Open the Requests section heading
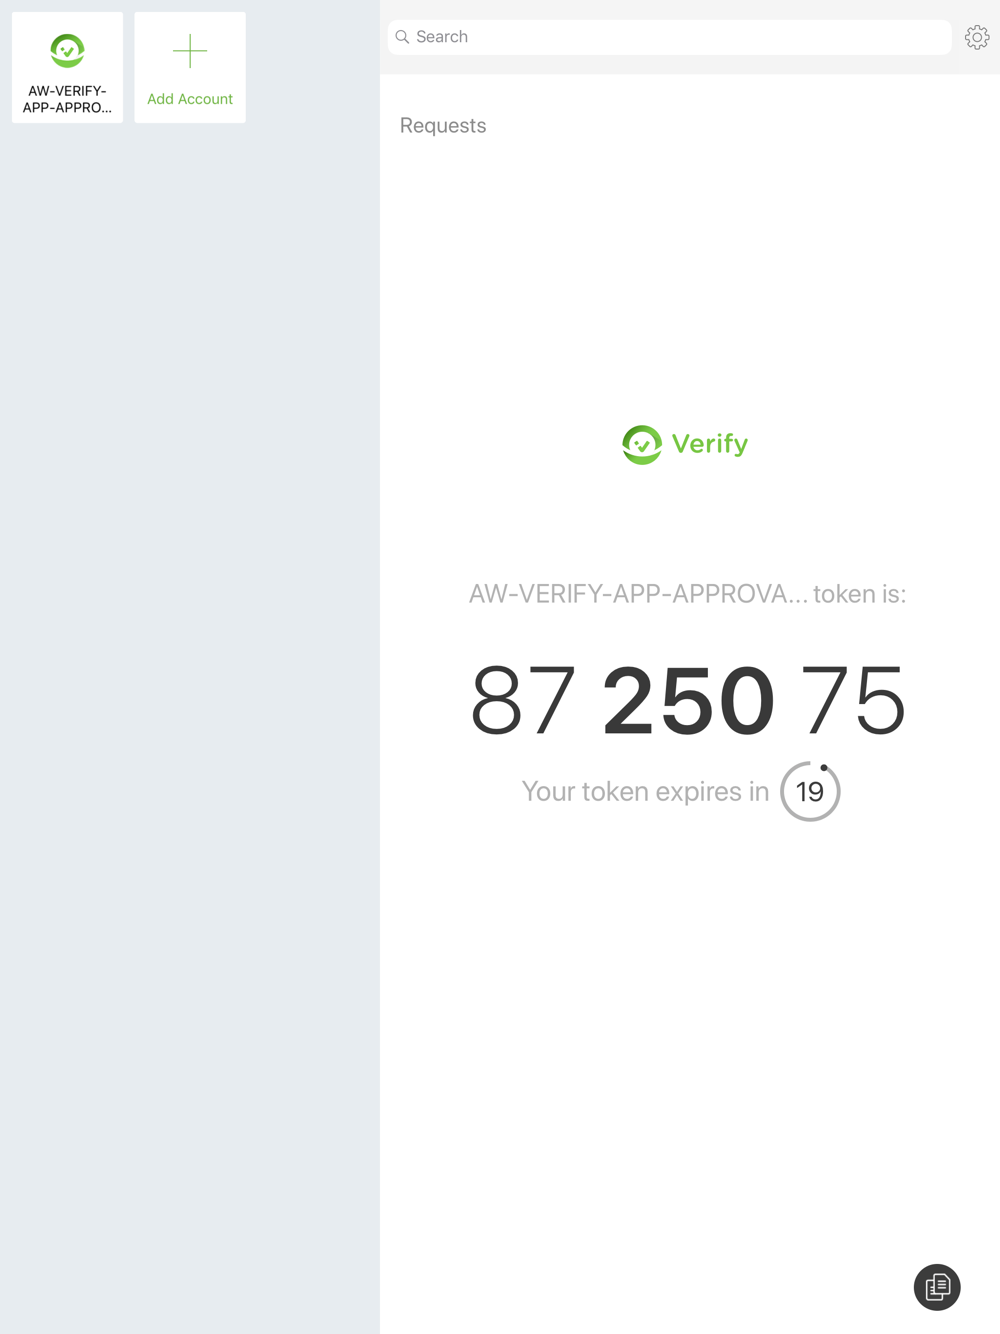The height and width of the screenshot is (1334, 1000). (x=443, y=125)
